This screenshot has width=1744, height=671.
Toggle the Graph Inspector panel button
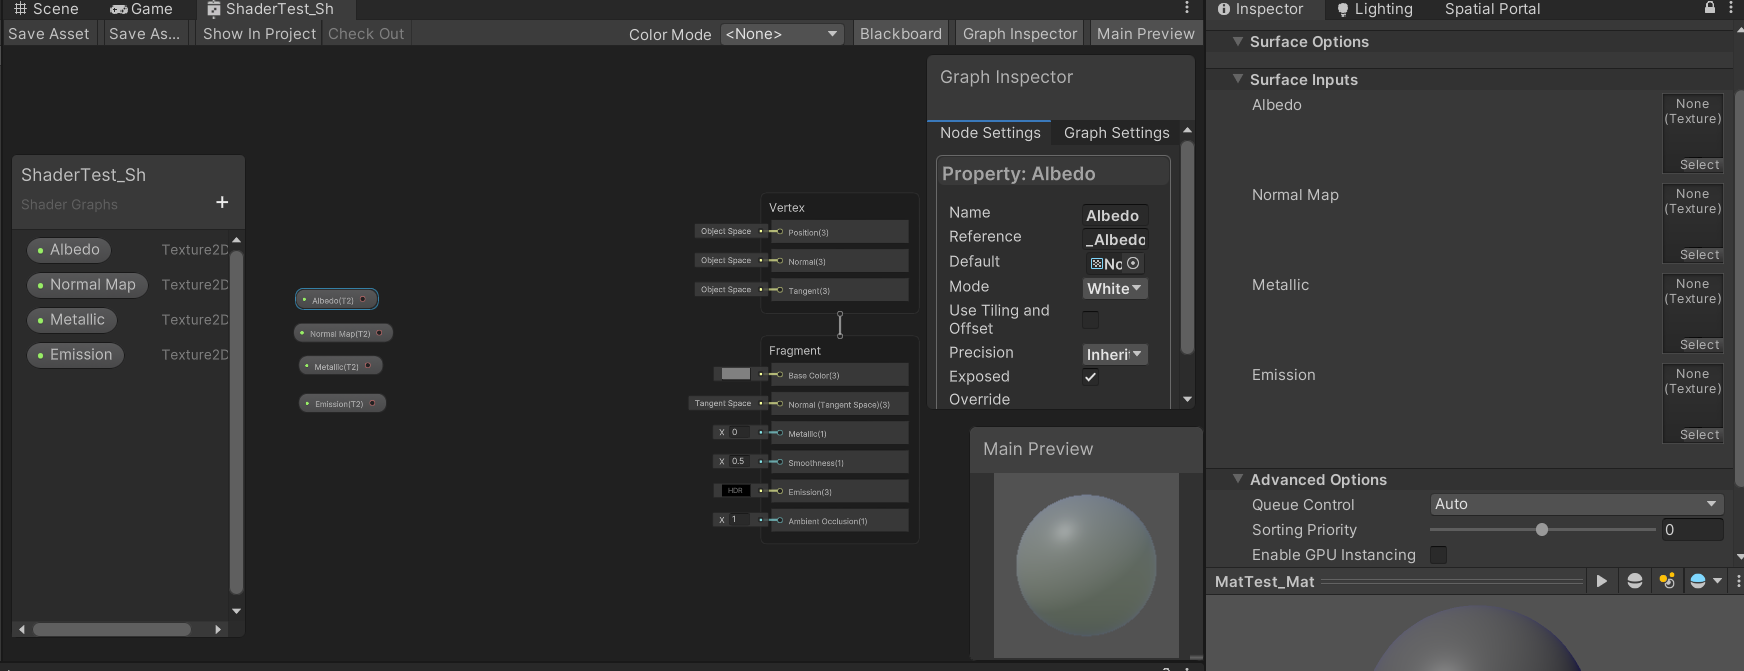(1020, 33)
